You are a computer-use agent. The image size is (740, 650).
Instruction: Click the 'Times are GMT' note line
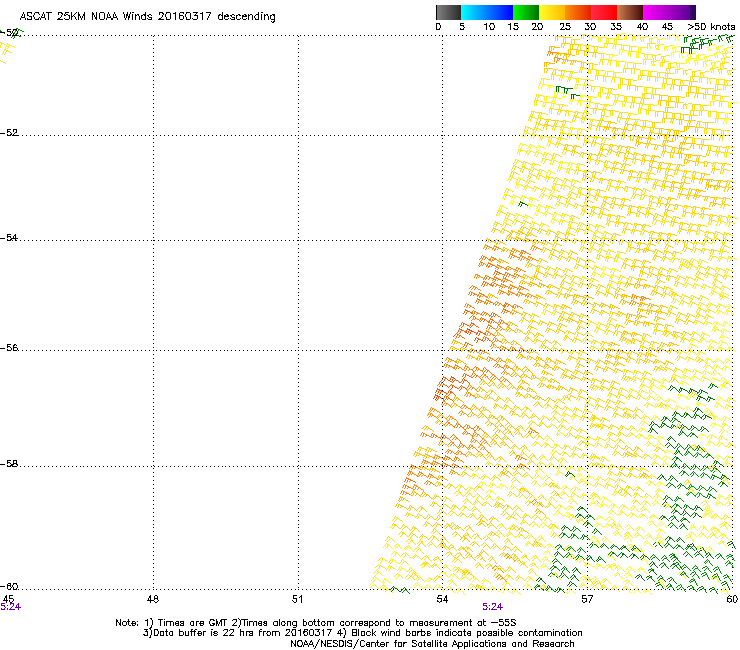[316, 623]
